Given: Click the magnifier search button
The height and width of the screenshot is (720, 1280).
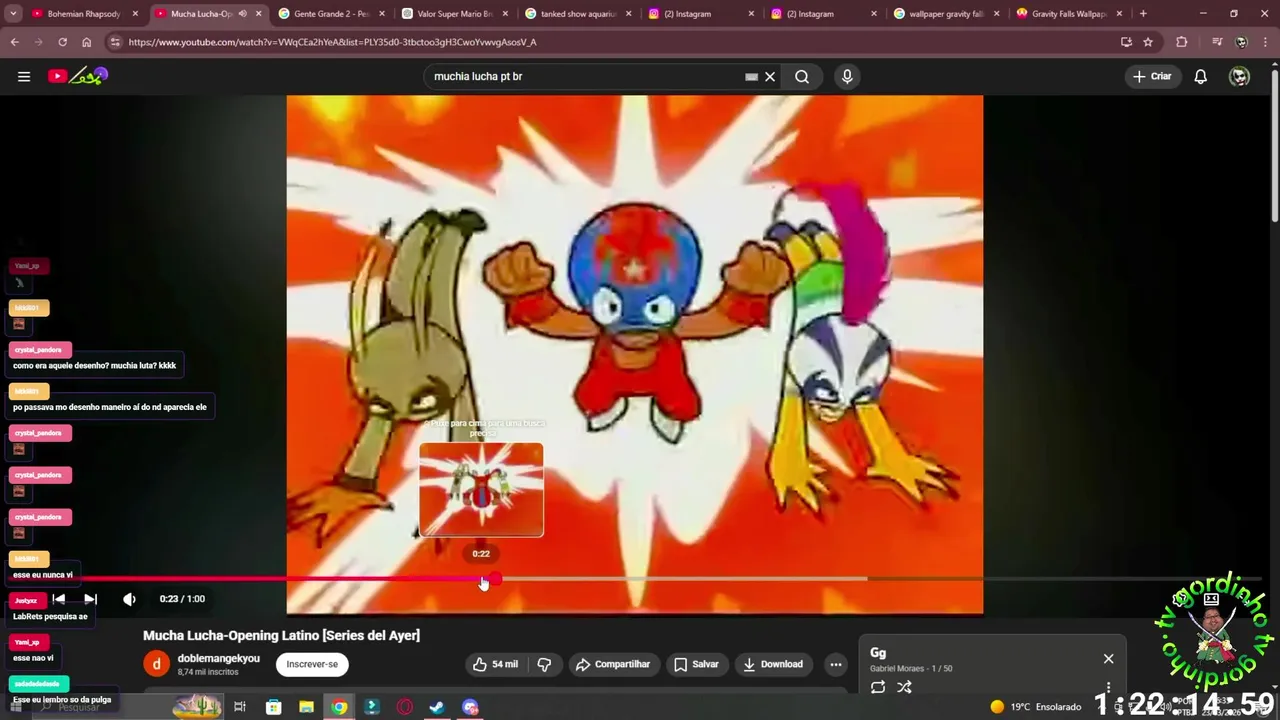Looking at the screenshot, I should 802,76.
